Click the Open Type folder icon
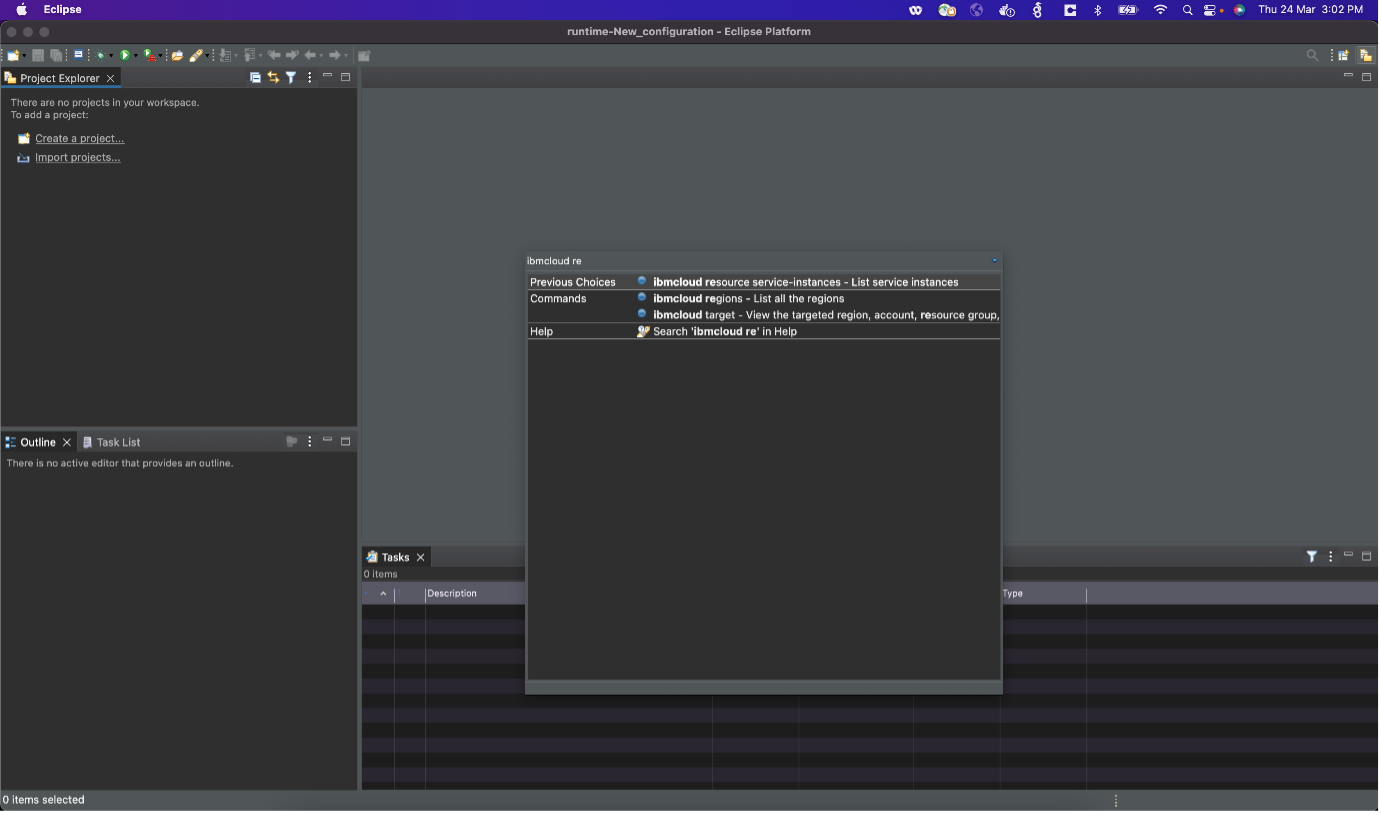 coord(177,55)
